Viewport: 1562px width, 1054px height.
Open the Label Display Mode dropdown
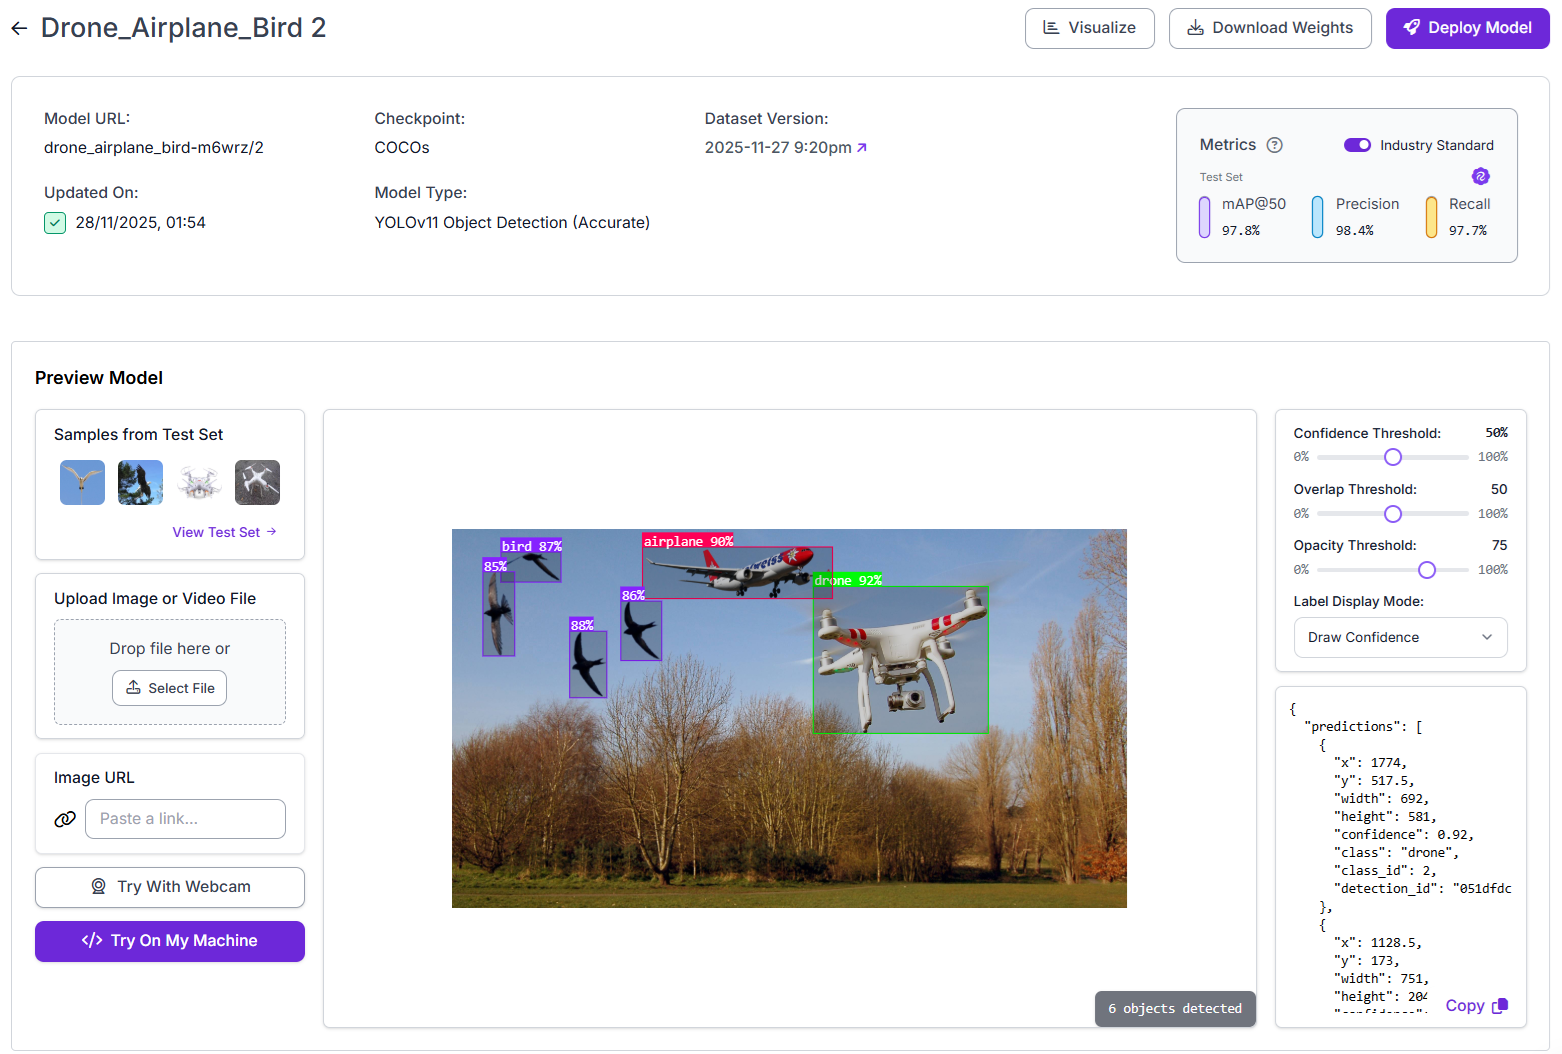point(1400,638)
